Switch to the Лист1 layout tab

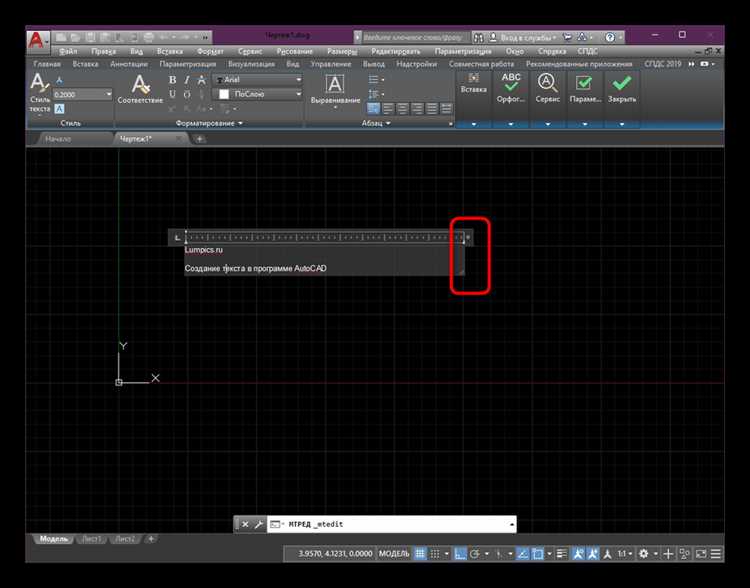click(91, 539)
